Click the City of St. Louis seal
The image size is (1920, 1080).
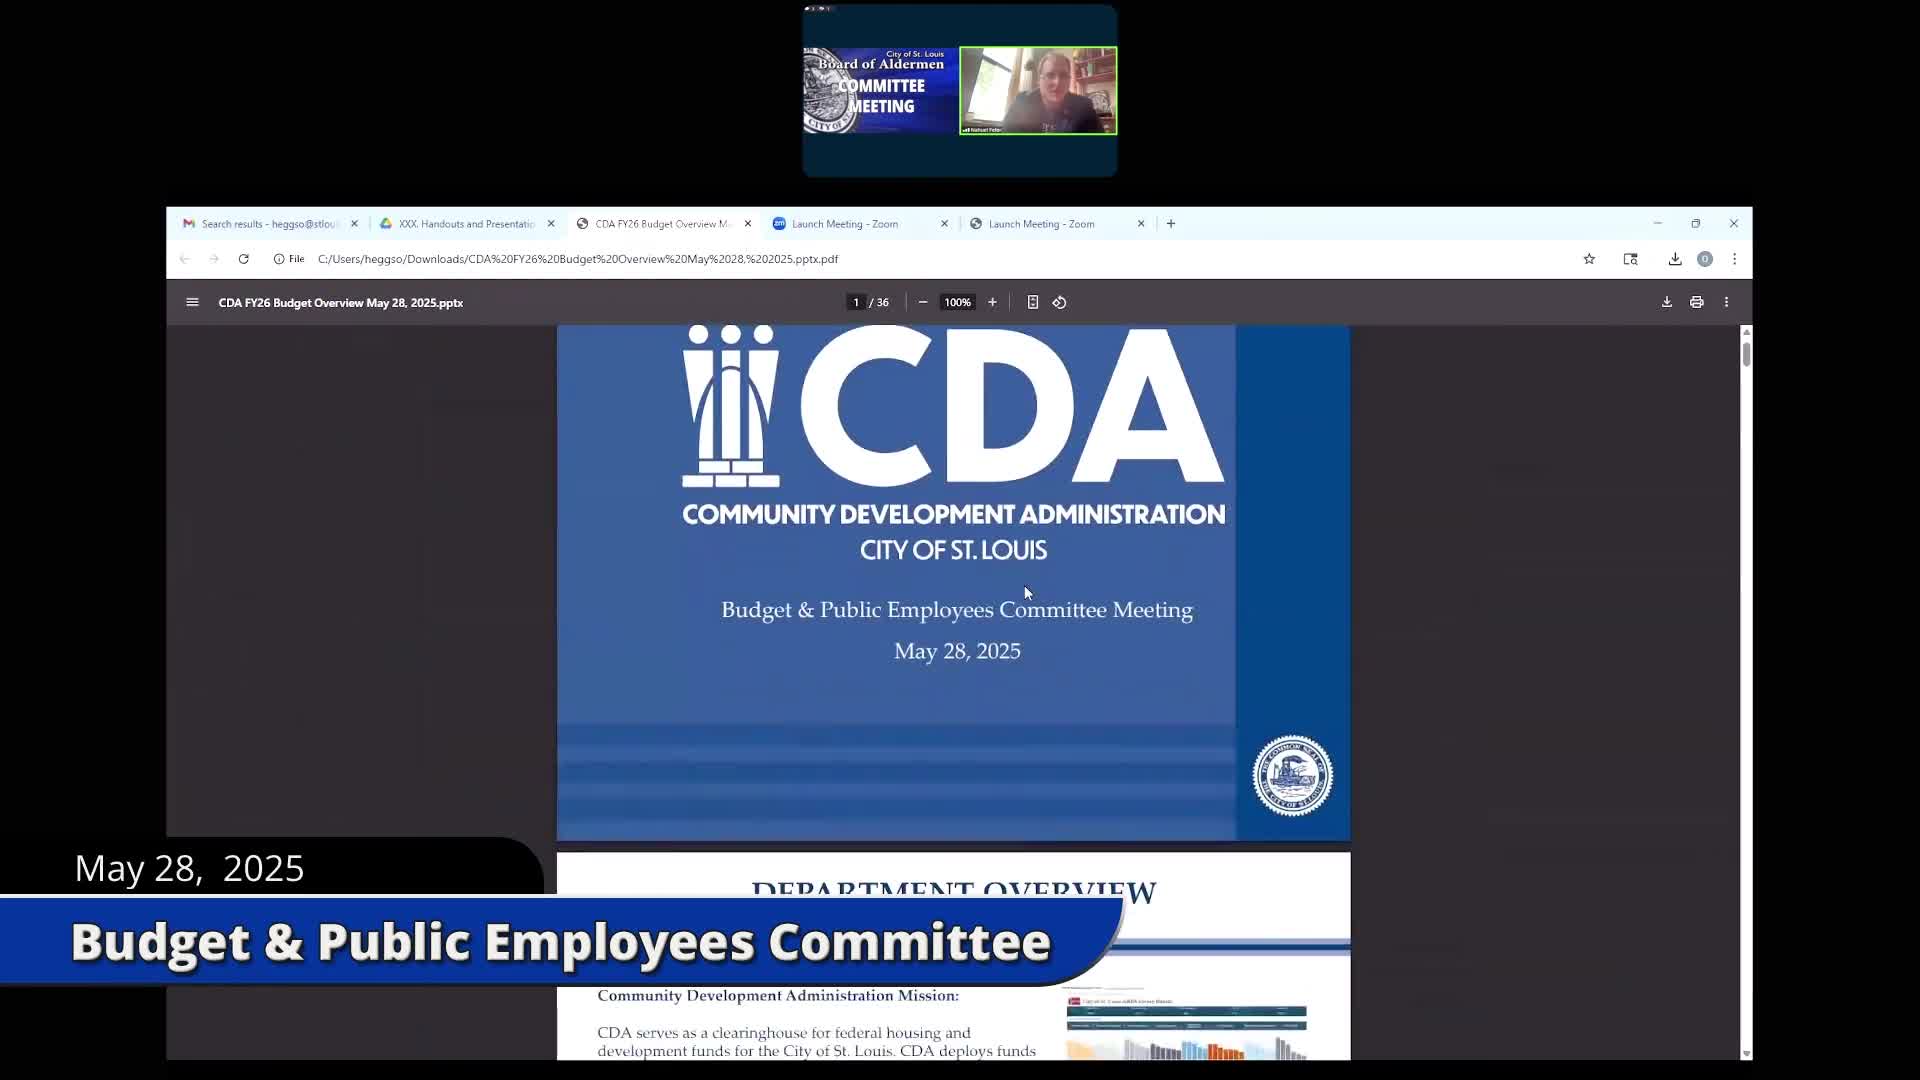pyautogui.click(x=1293, y=776)
